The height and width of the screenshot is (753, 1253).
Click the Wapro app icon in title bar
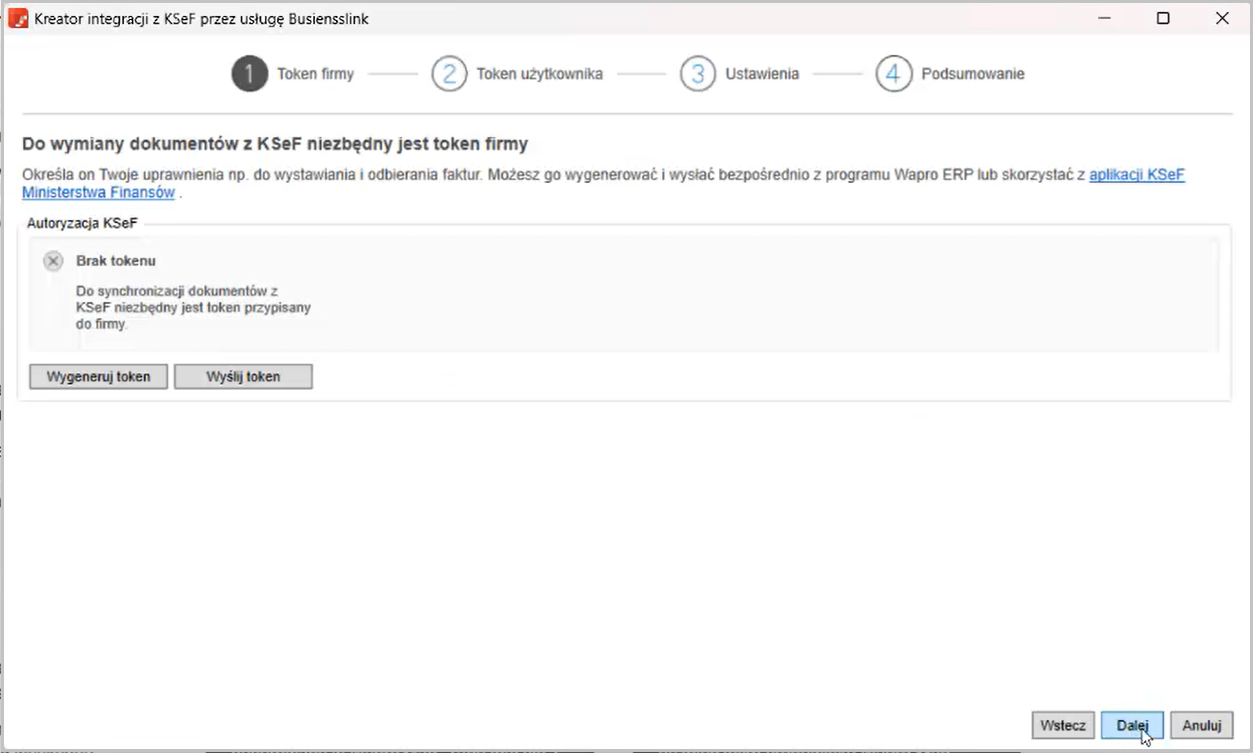(18, 19)
